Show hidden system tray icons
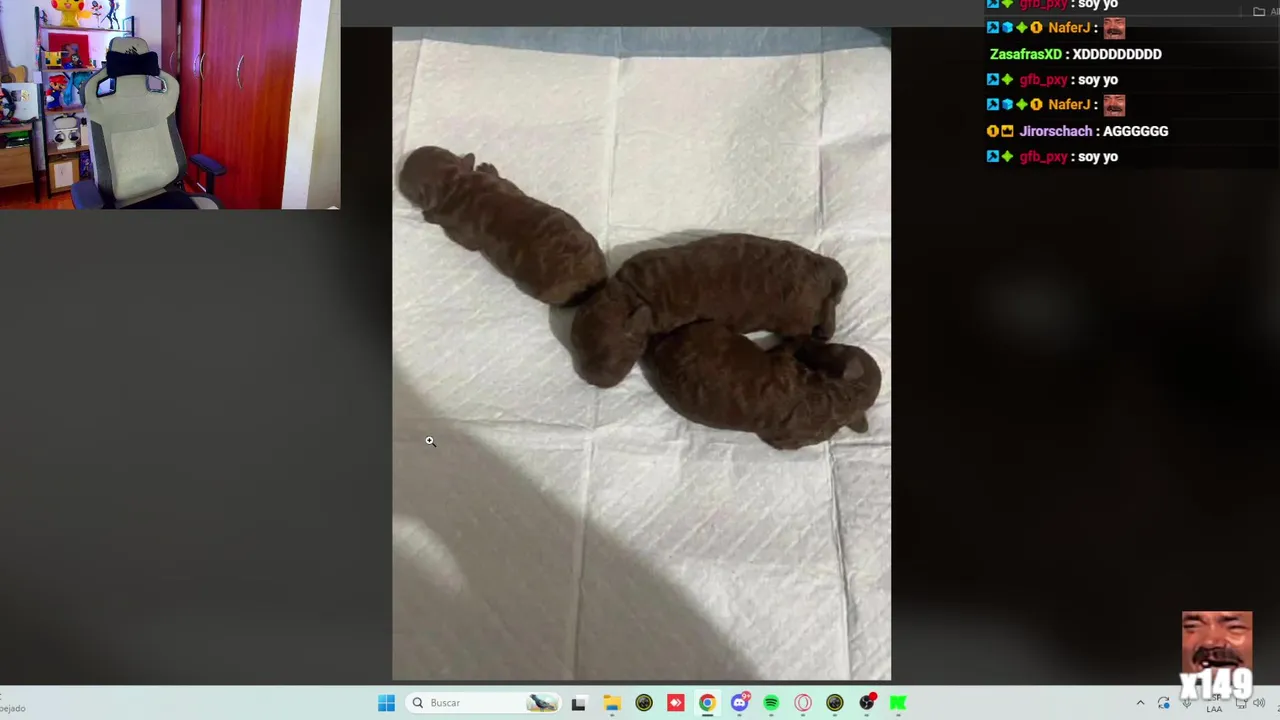Image resolution: width=1280 pixels, height=720 pixels. click(1140, 703)
